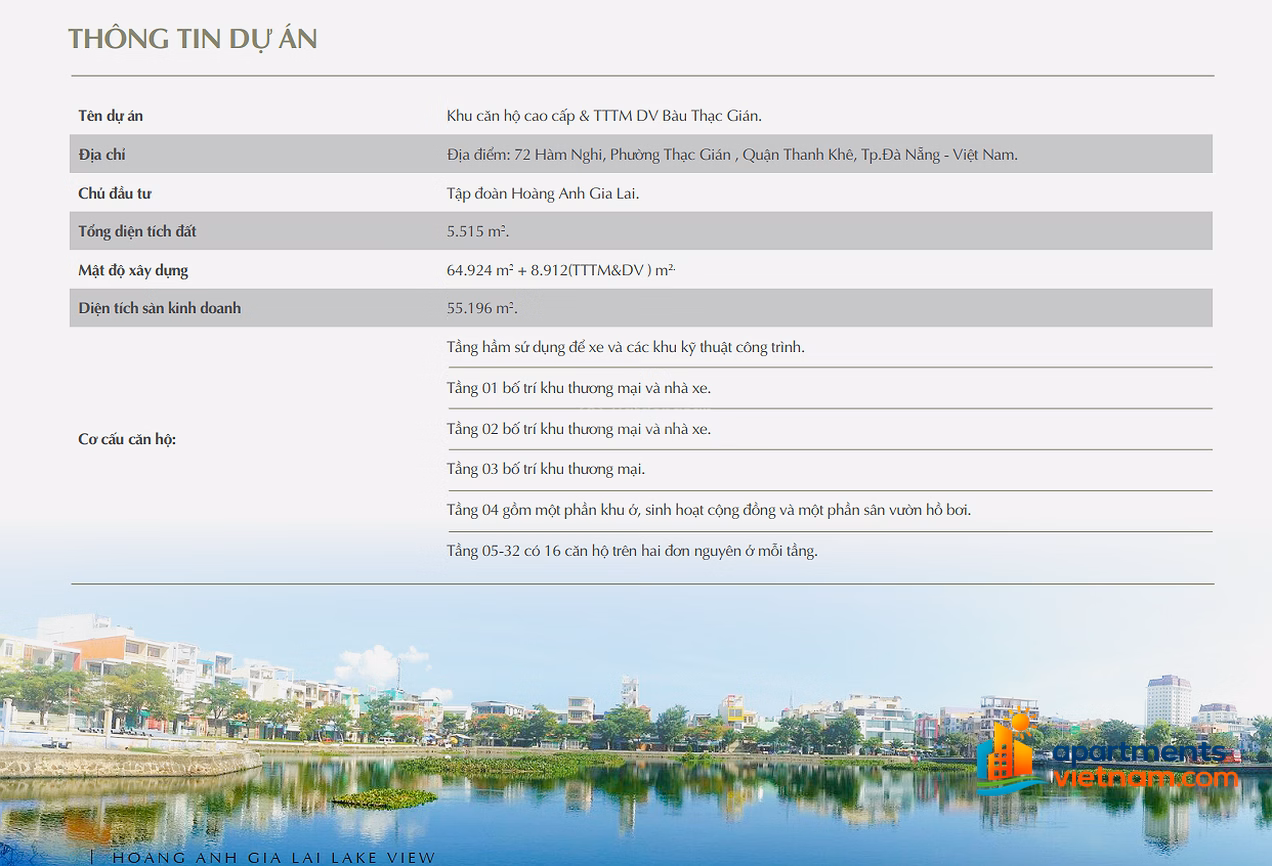Click the 64.924 m² + 8.912 density value
The image size is (1272, 866).
pos(561,271)
